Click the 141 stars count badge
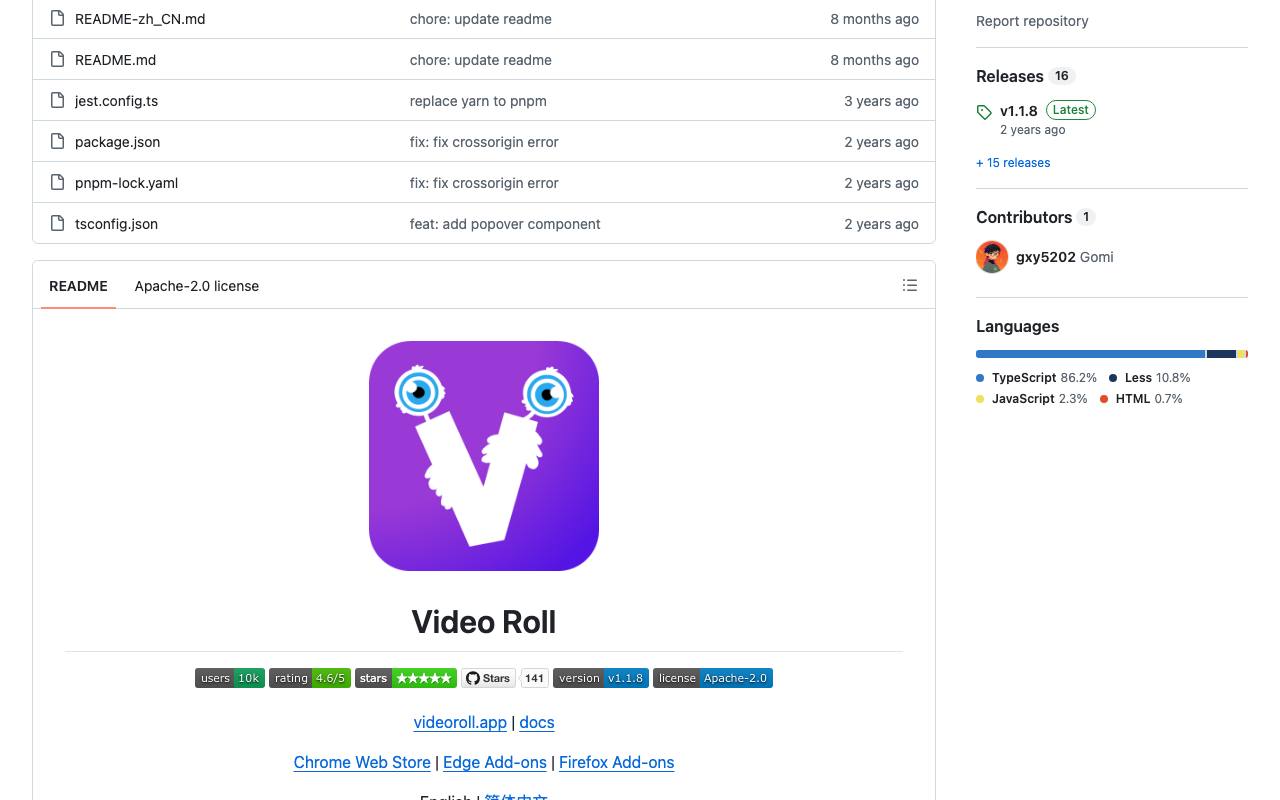Viewport: 1280px width, 800px height. click(x=535, y=678)
